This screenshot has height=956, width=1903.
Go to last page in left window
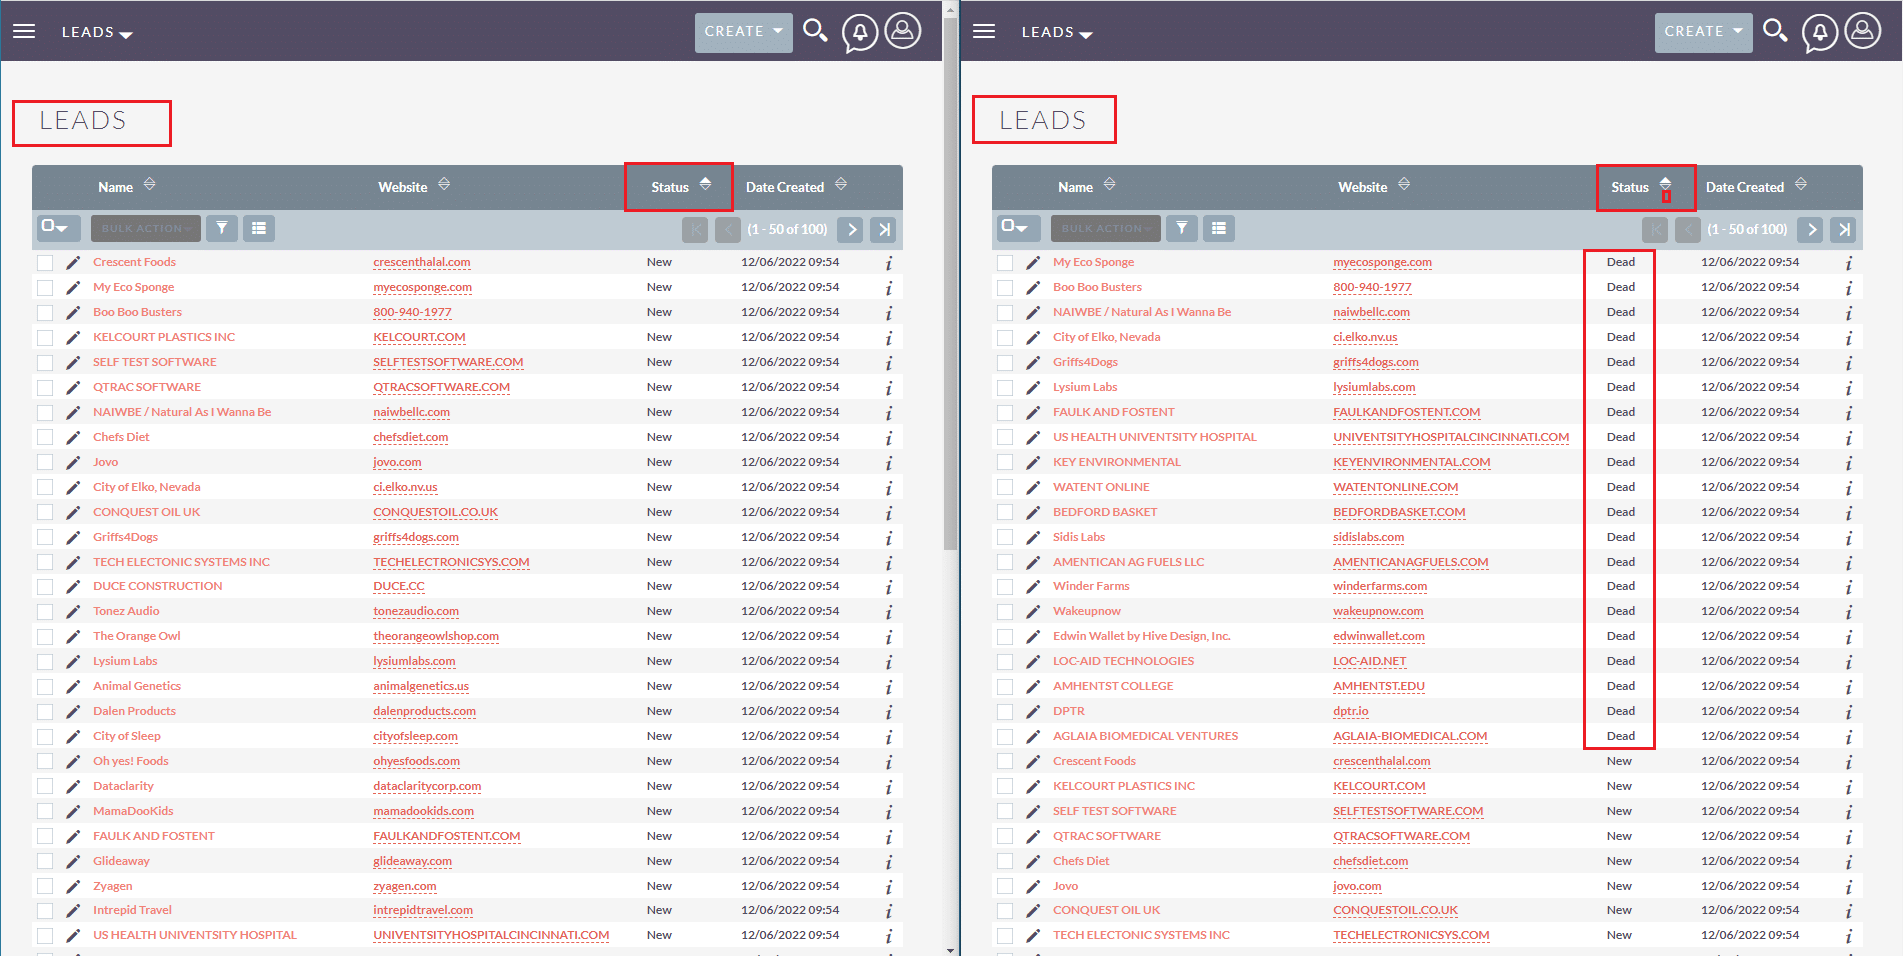883,229
